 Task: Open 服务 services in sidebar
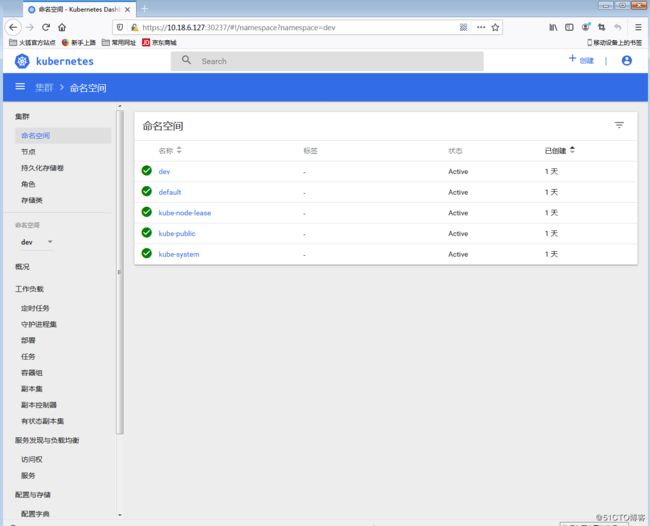[28, 475]
